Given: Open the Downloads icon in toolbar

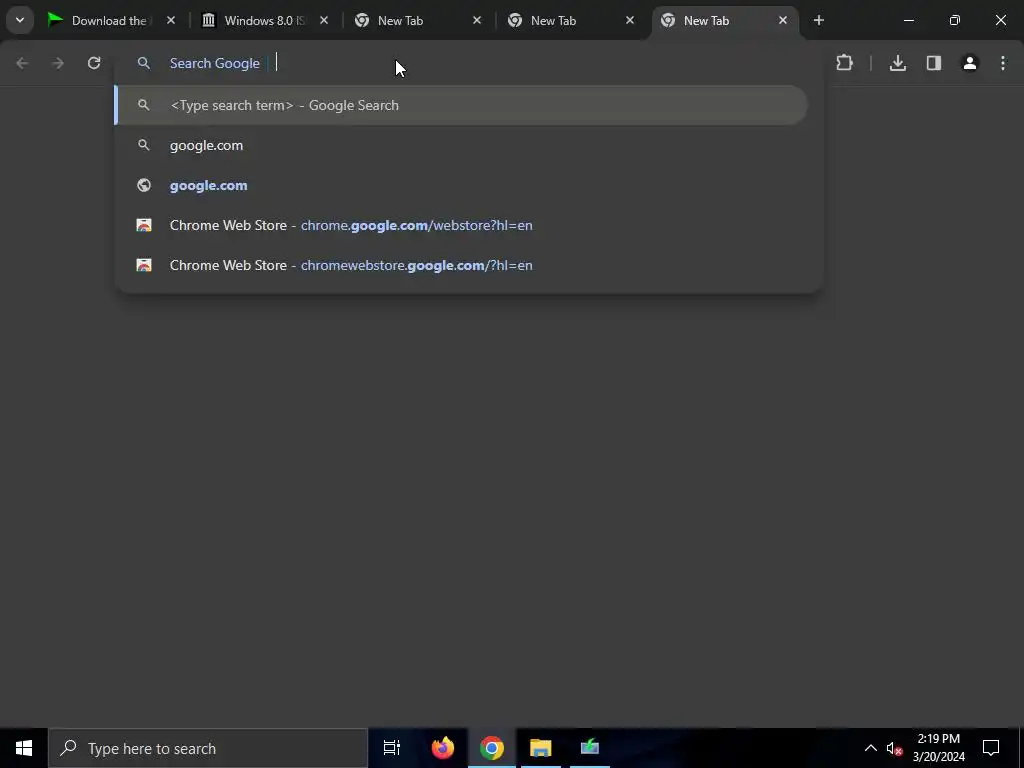Looking at the screenshot, I should pyautogui.click(x=898, y=63).
